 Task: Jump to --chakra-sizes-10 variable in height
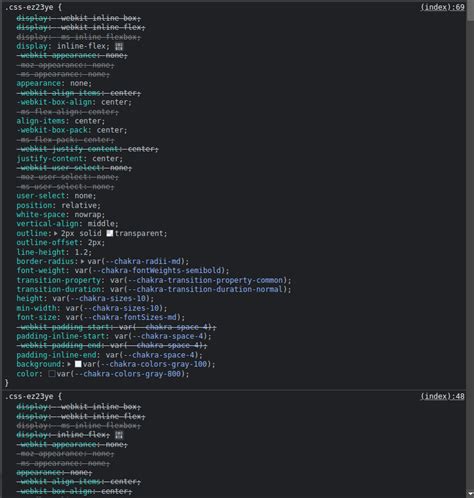point(108,298)
